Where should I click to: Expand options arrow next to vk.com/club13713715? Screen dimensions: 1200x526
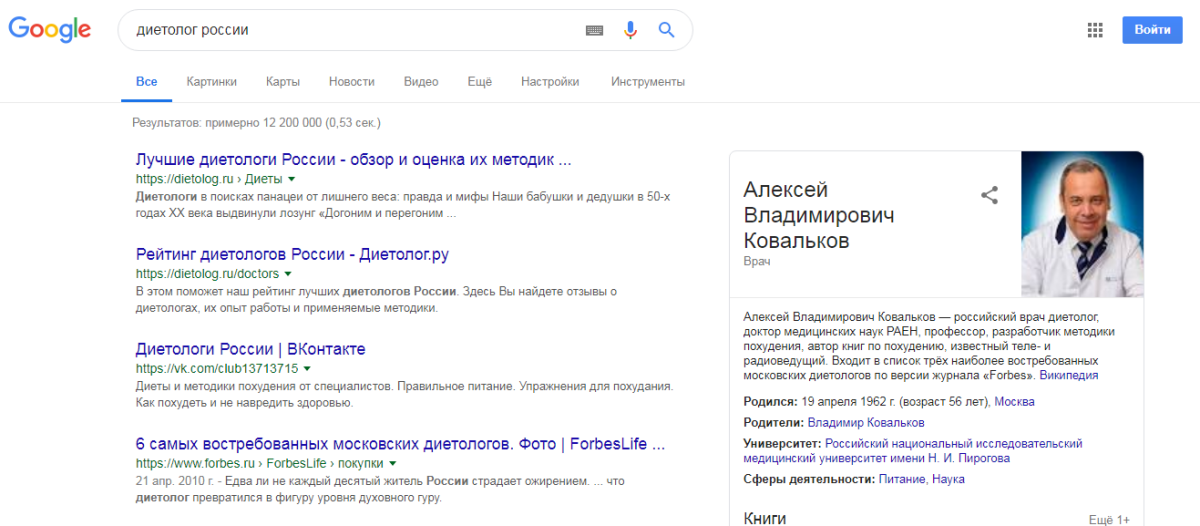(x=309, y=369)
